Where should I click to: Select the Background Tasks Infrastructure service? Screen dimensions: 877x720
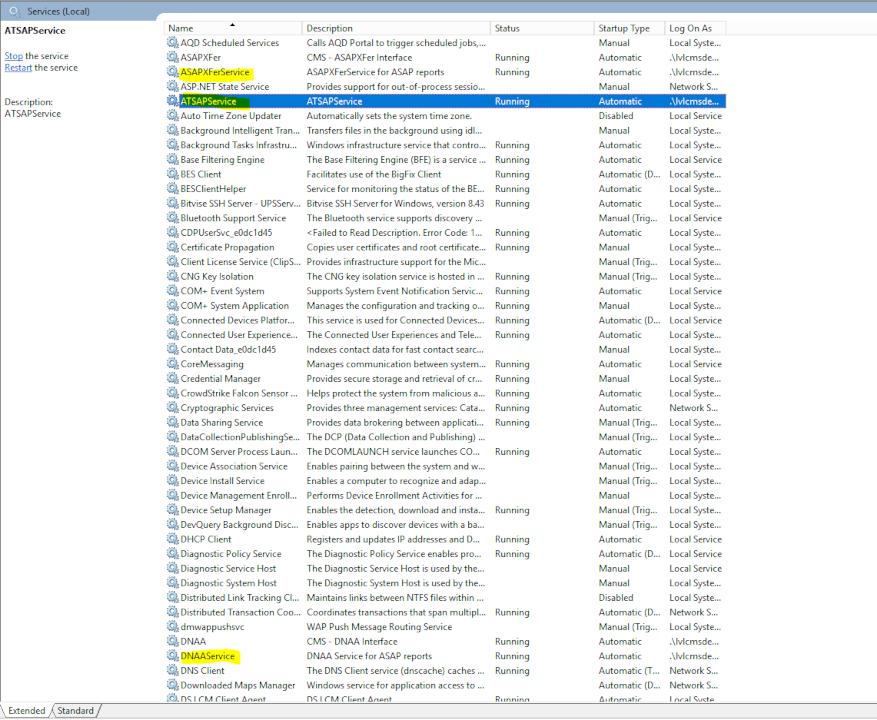click(x=445, y=145)
